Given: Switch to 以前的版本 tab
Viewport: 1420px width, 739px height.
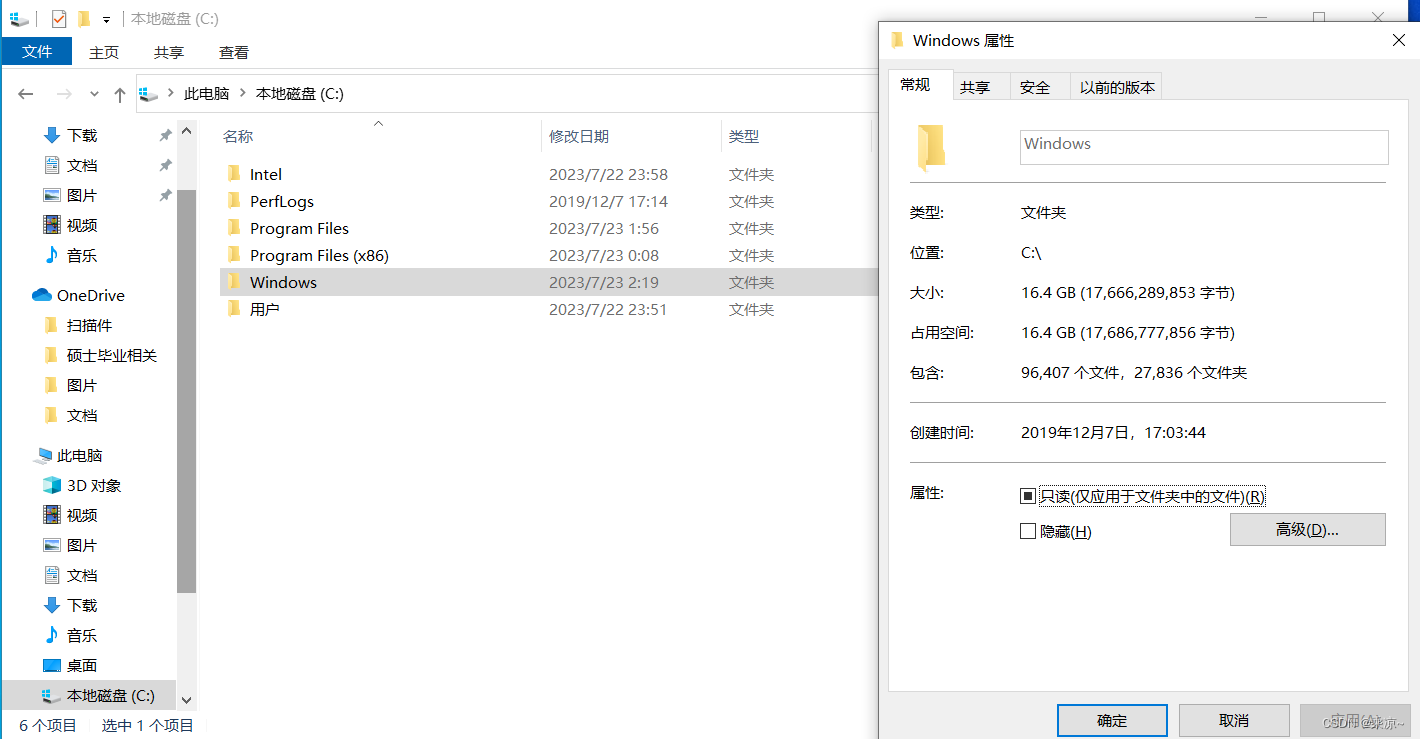Looking at the screenshot, I should click(x=1117, y=87).
